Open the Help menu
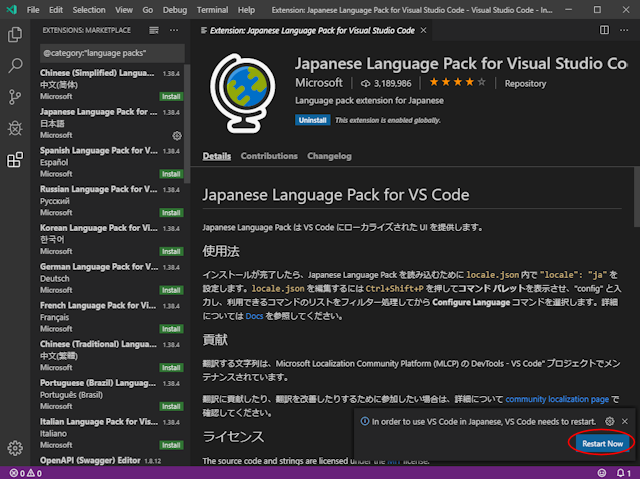 (246, 10)
